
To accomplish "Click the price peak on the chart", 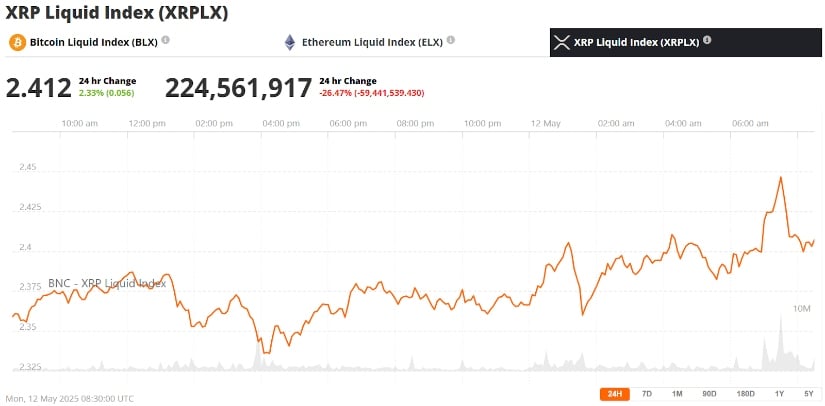I will pyautogui.click(x=780, y=177).
